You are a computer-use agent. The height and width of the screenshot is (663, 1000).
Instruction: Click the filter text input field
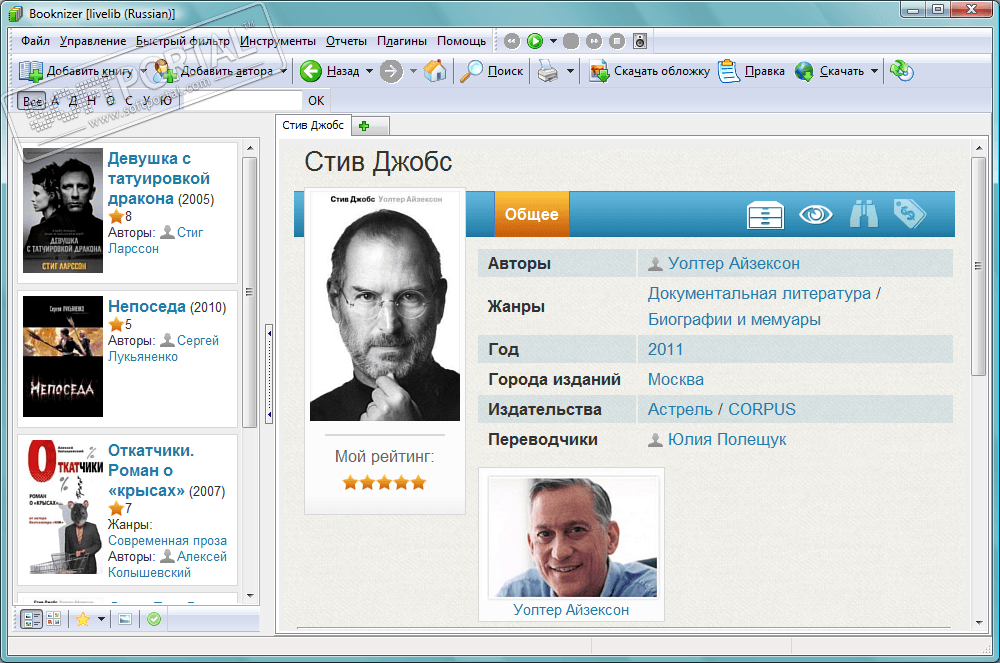[x=240, y=101]
